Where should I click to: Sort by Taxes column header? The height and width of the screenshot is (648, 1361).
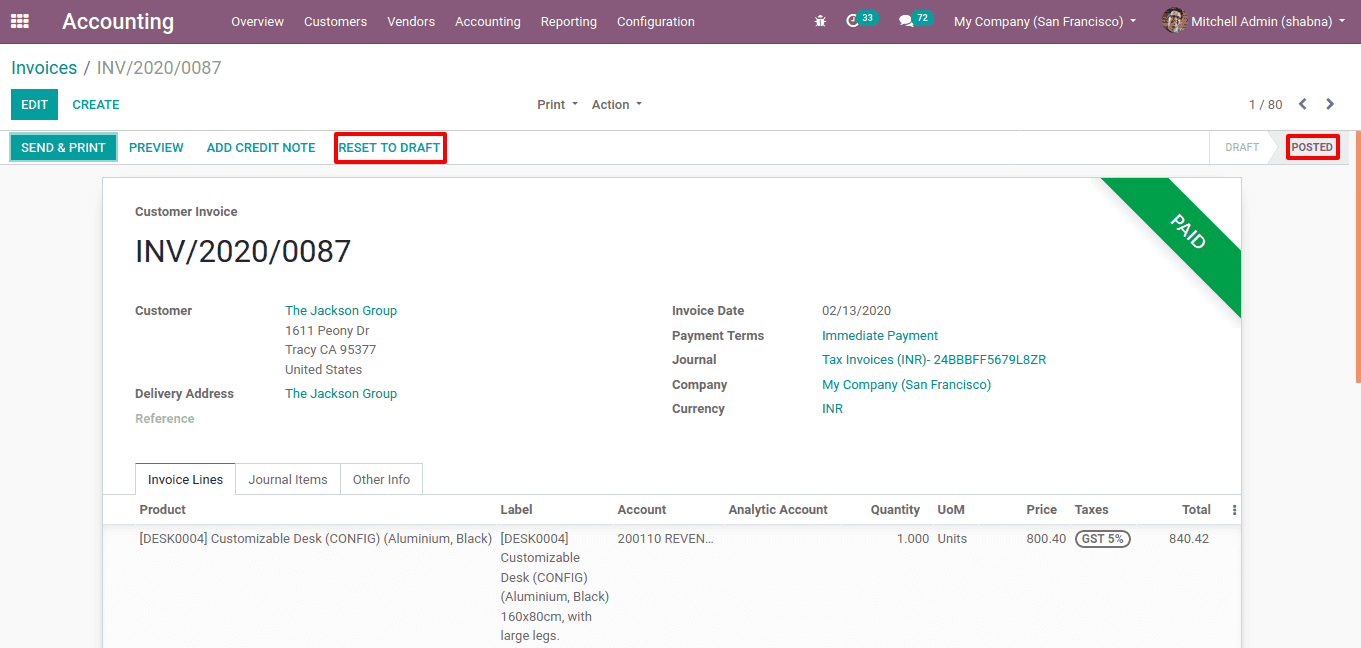click(x=1092, y=510)
